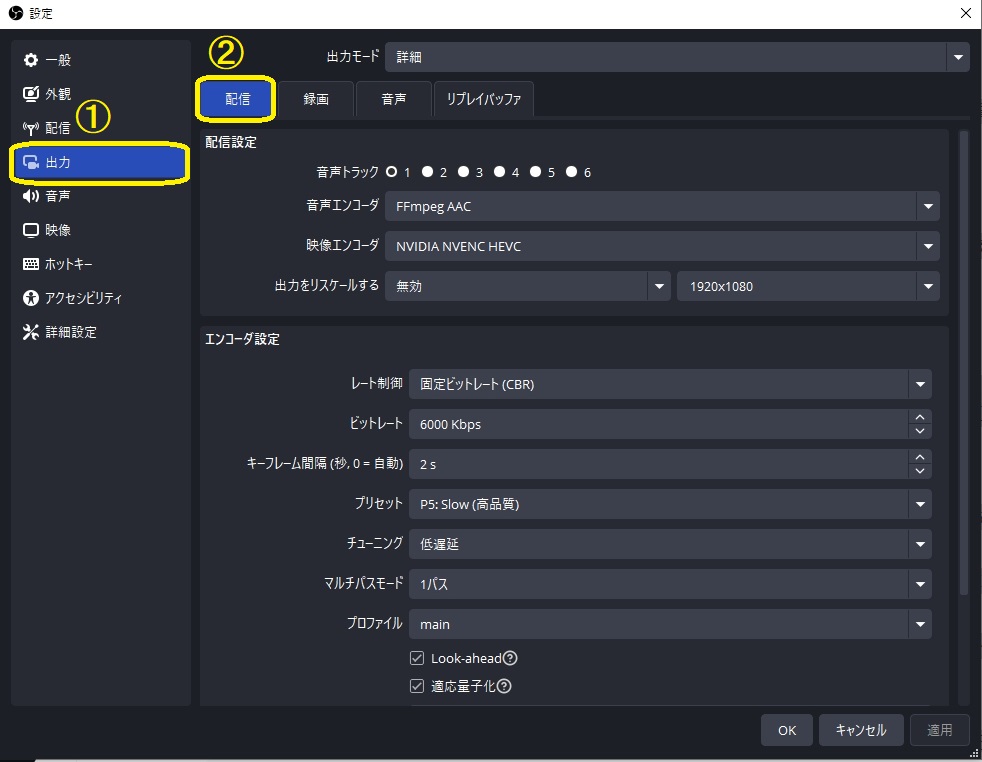Disable the Look-ahead checkbox
The height and width of the screenshot is (762, 982).
point(417,658)
